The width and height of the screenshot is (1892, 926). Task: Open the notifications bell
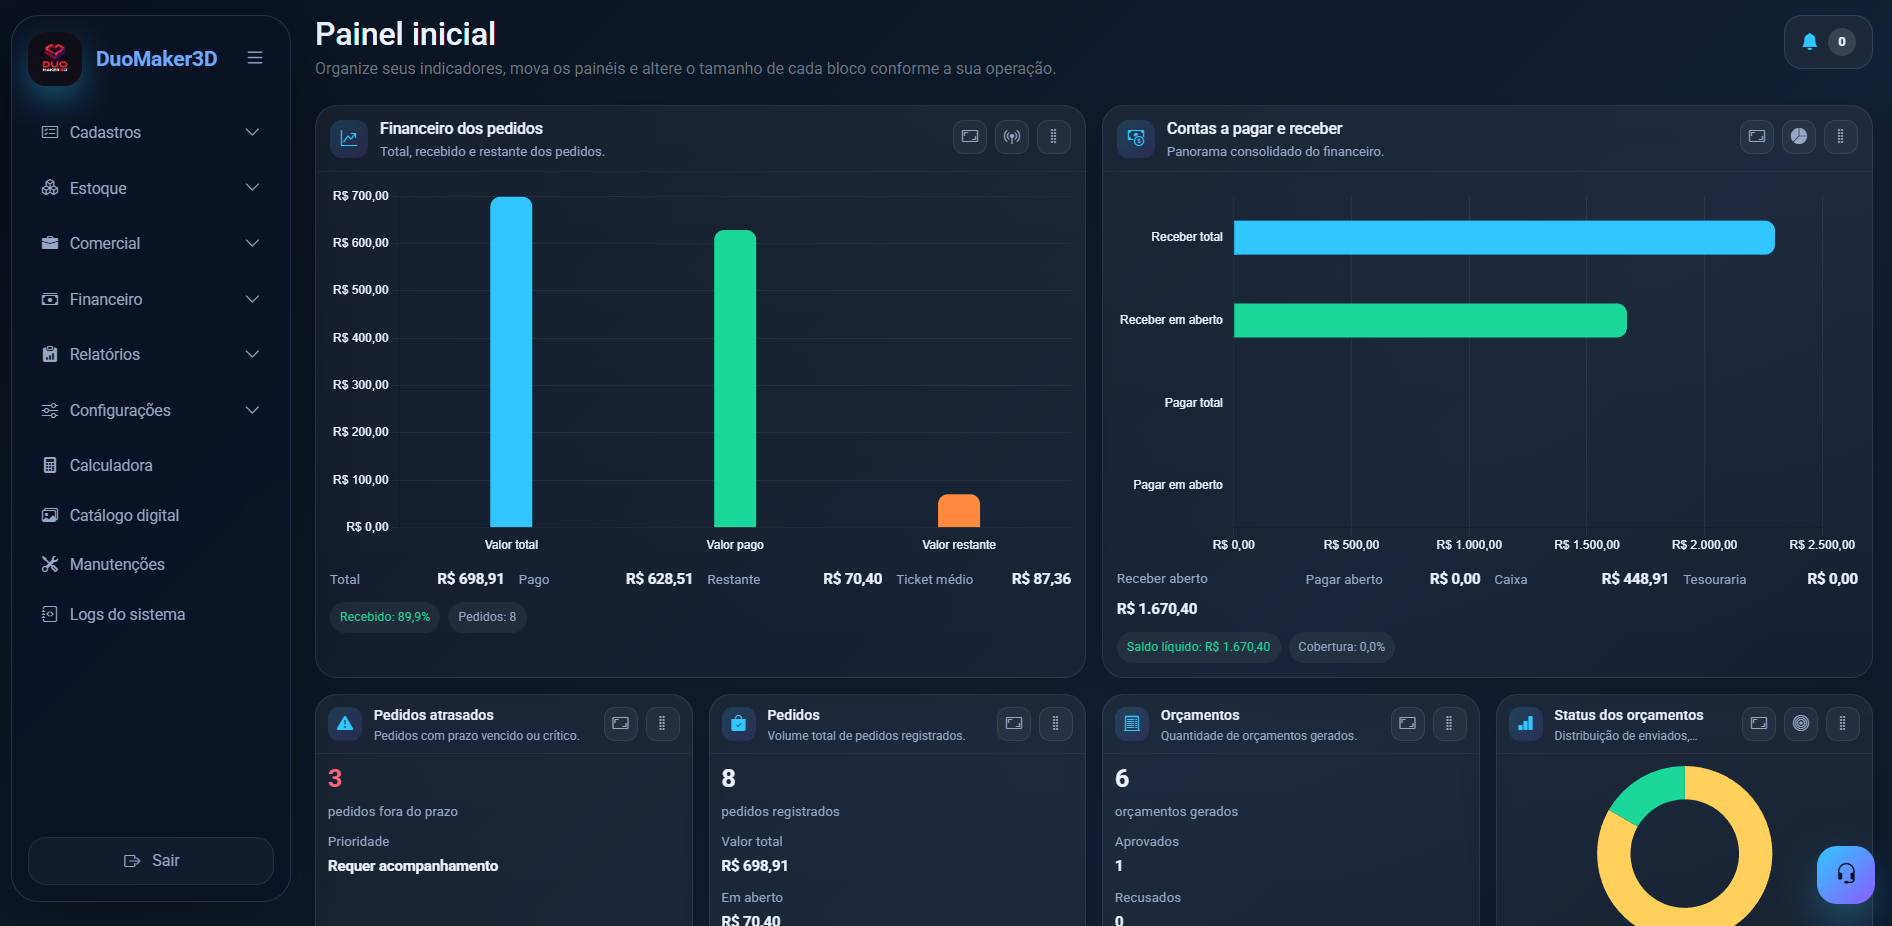[1809, 42]
